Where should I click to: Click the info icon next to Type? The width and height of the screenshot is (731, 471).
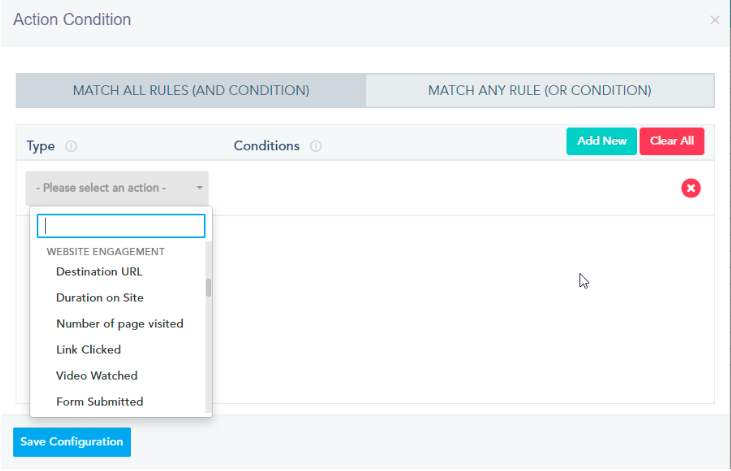tap(71, 146)
